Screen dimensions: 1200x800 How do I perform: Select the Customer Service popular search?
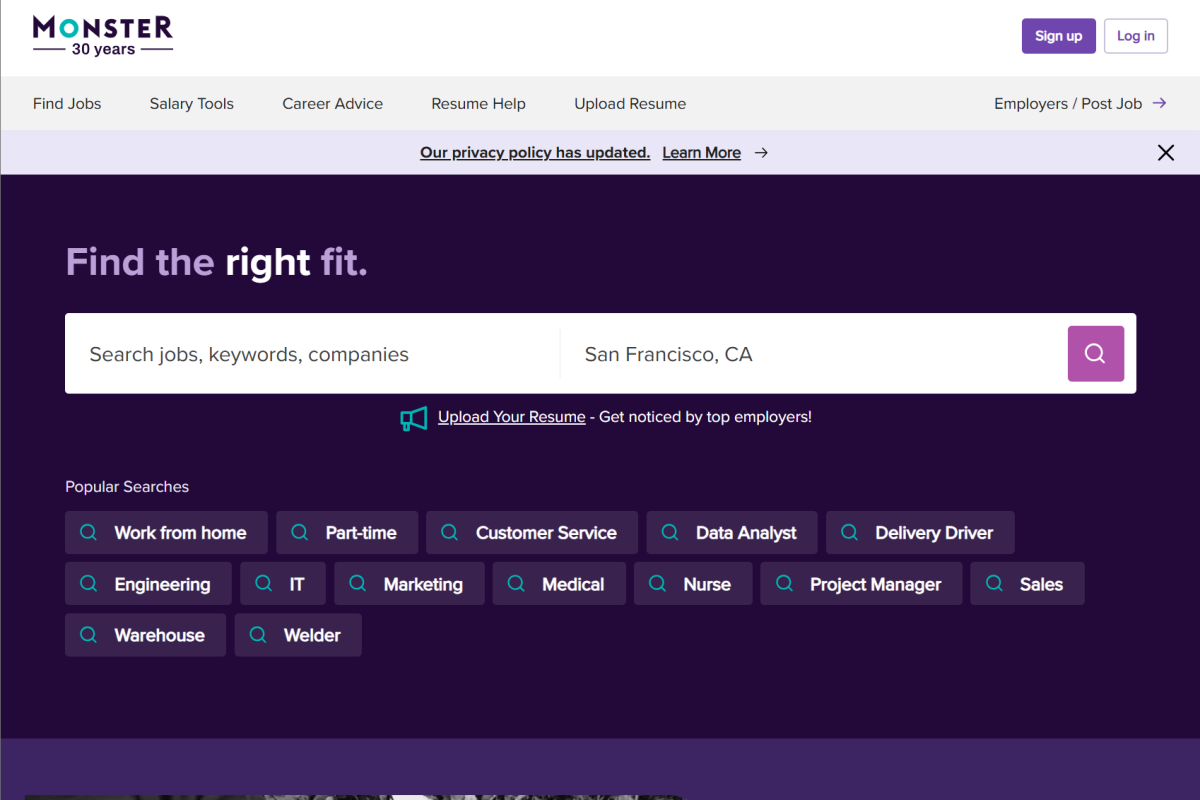pos(532,533)
